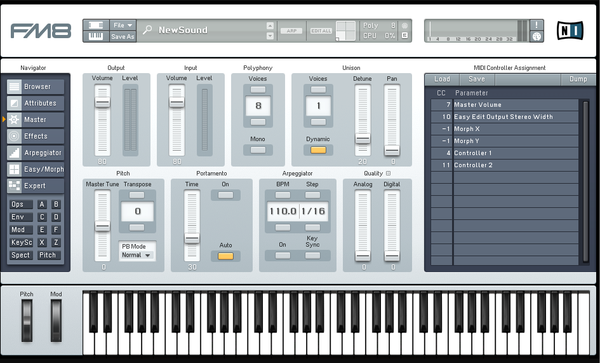This screenshot has height=363, width=600.
Task: Open the Expert matrix icon
Action: click(x=15, y=186)
